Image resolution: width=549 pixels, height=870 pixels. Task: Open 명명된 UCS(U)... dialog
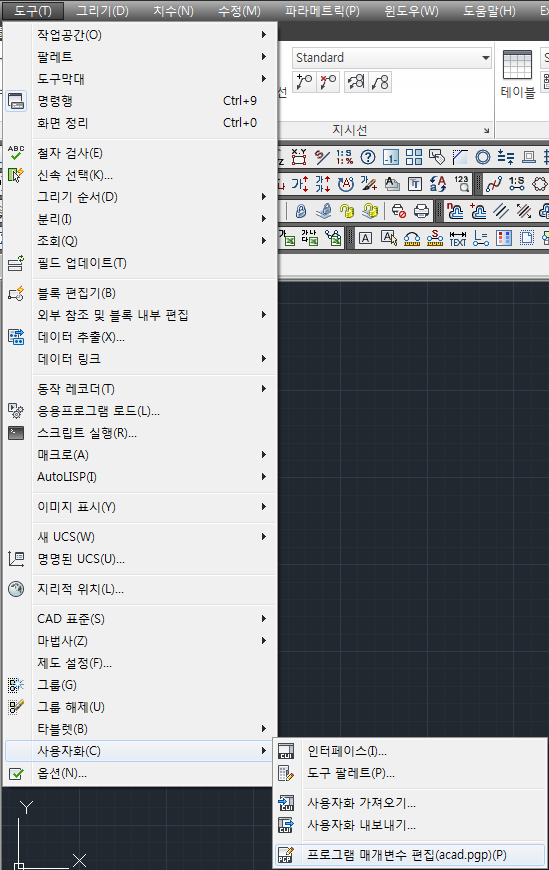point(140,559)
